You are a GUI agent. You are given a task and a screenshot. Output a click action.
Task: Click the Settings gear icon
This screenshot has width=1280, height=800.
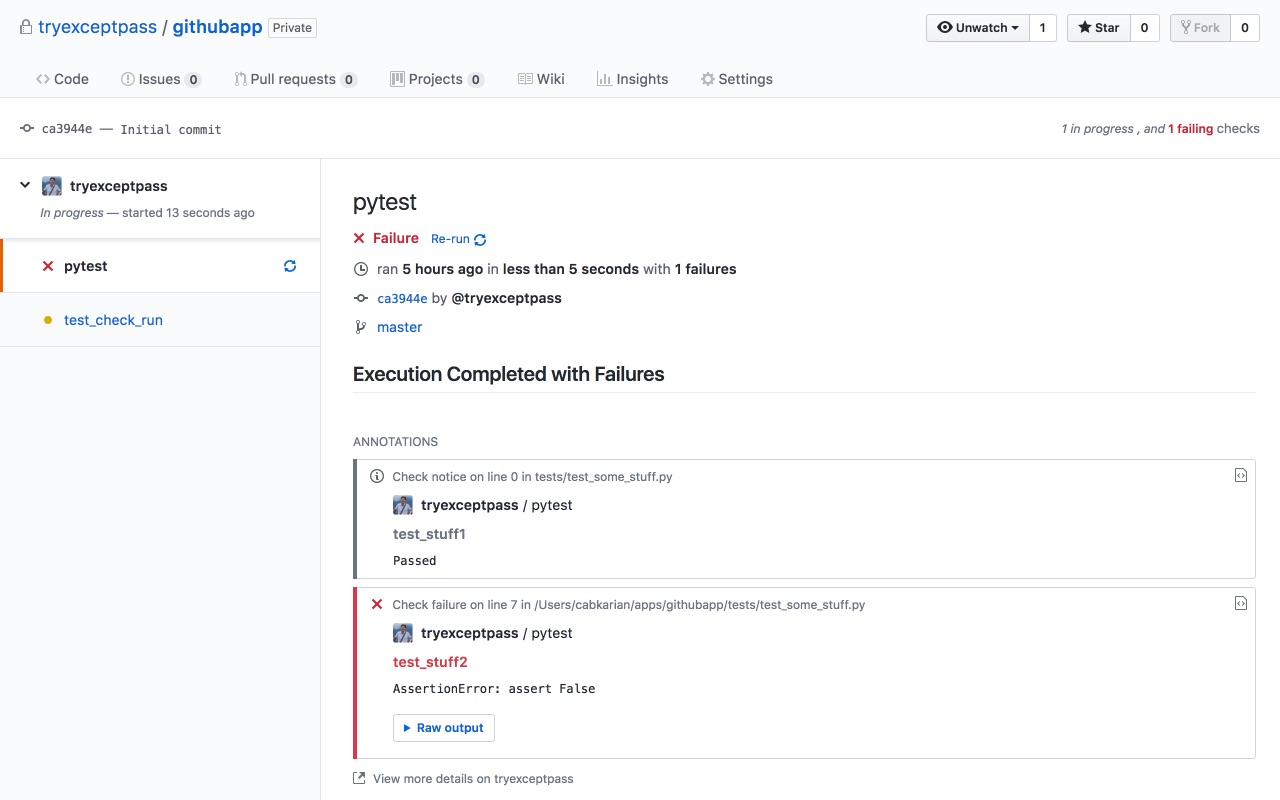[708, 78]
